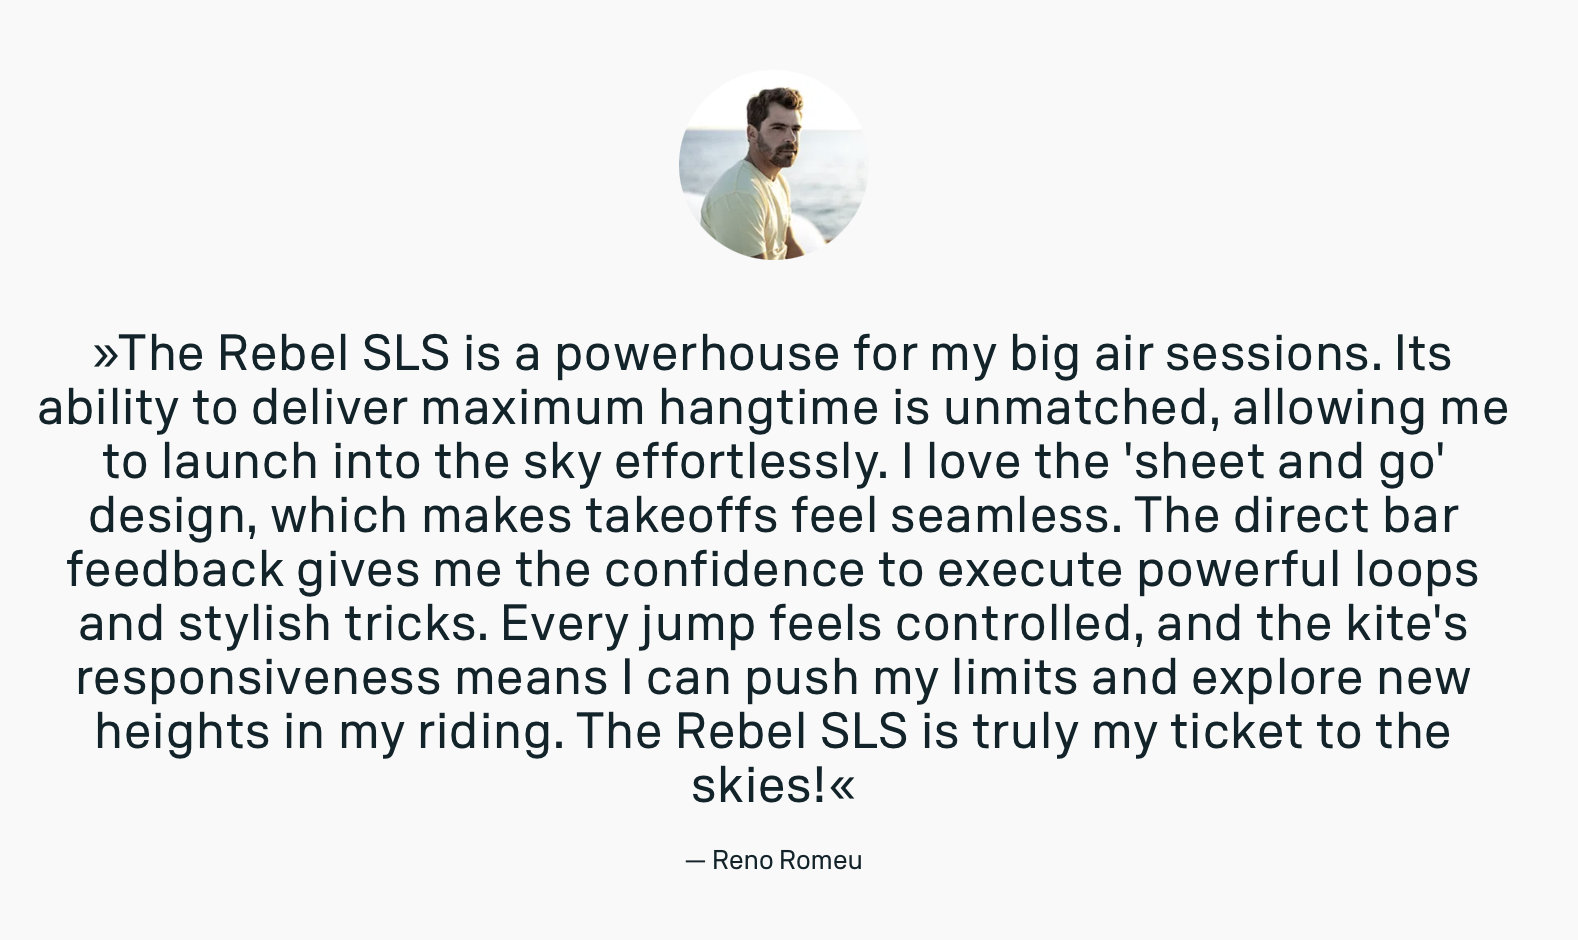Viewport: 1578px width, 940px height.
Task: Click the word 'powerhouse' in the quote
Action: [697, 354]
